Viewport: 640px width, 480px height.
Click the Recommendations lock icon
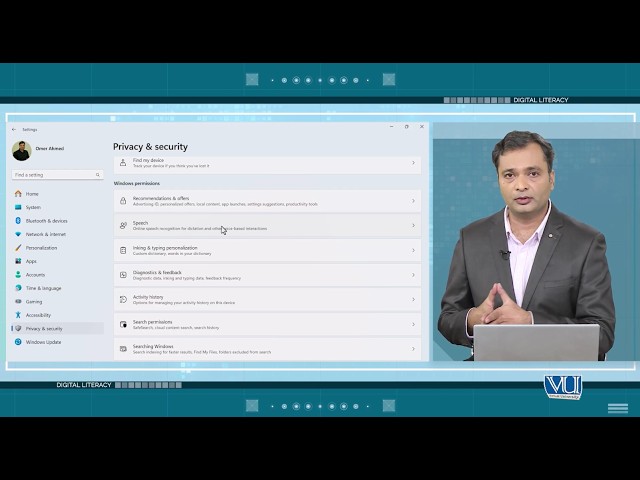tap(123, 201)
